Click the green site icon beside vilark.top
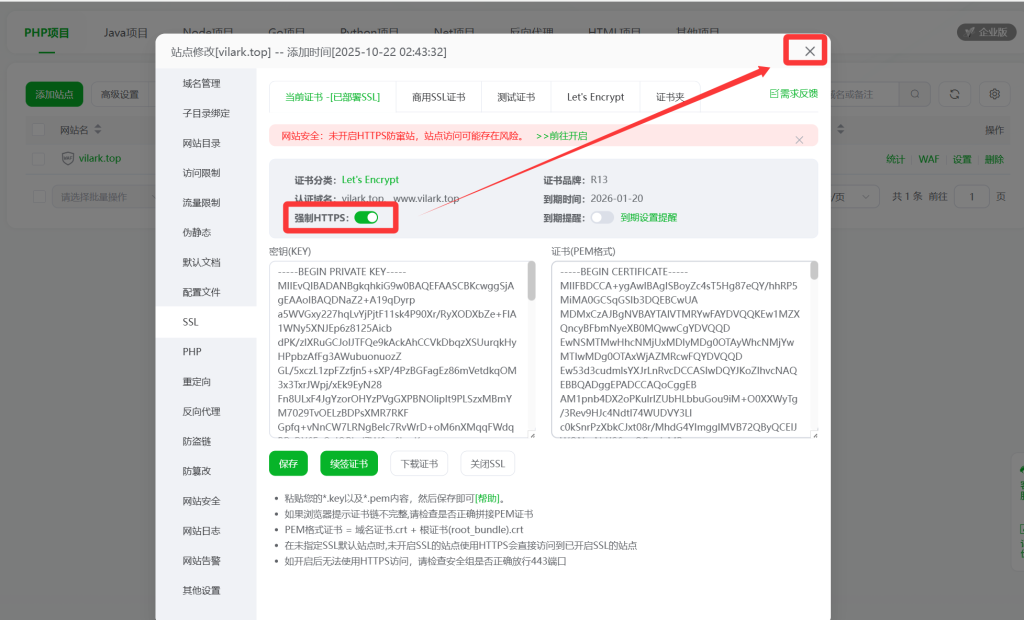This screenshot has width=1024, height=620. (68, 158)
